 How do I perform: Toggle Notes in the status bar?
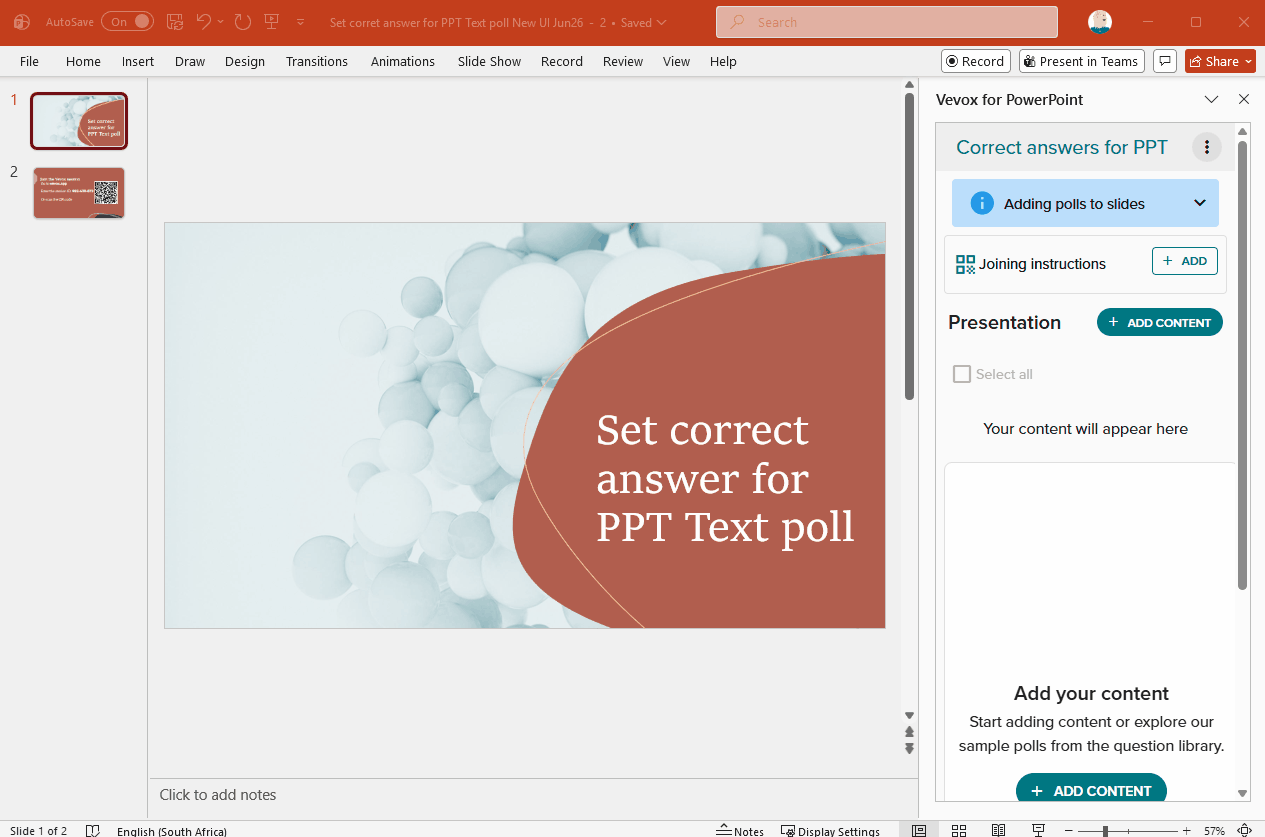[740, 831]
